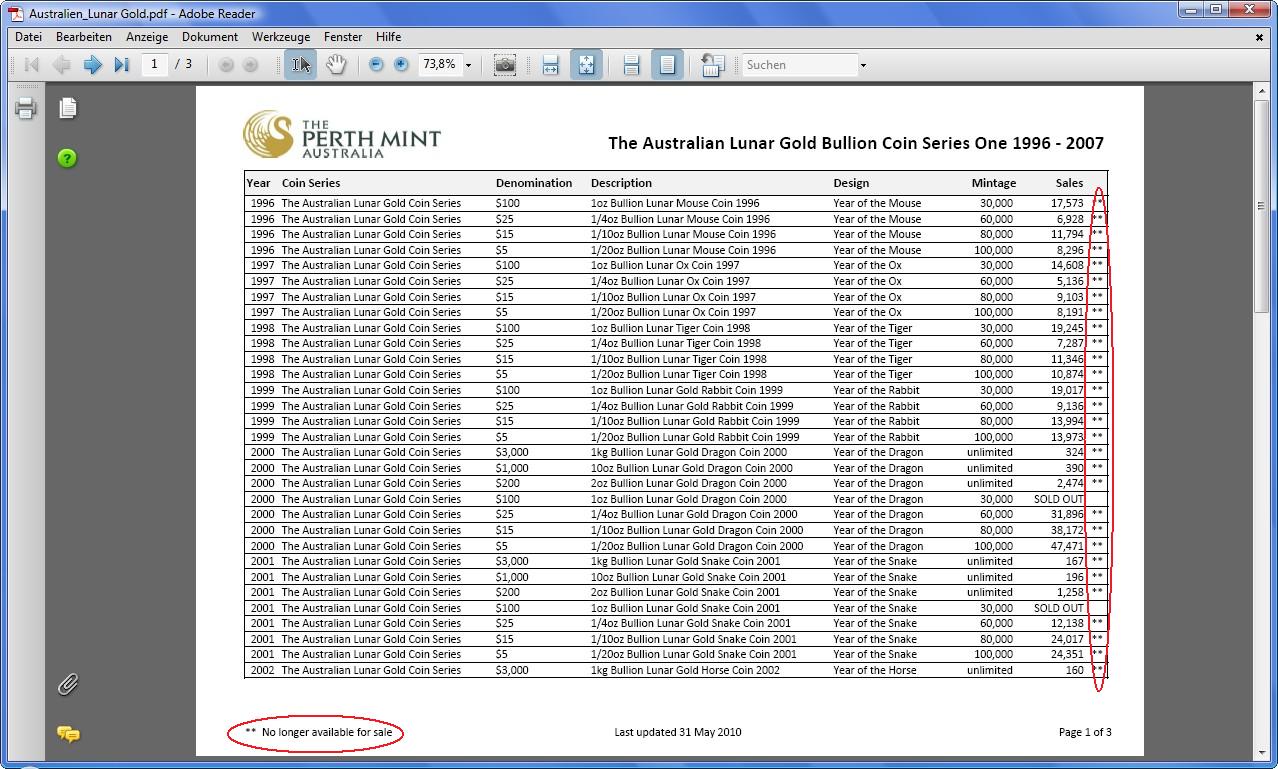Click the page number input field
Screen dimensions: 1278x769
(154, 64)
